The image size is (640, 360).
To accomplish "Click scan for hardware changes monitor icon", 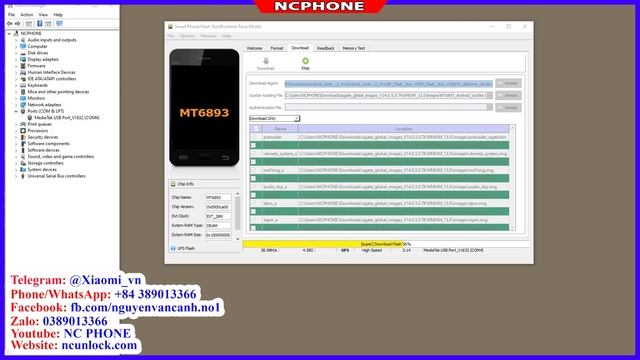I will [60, 24].
